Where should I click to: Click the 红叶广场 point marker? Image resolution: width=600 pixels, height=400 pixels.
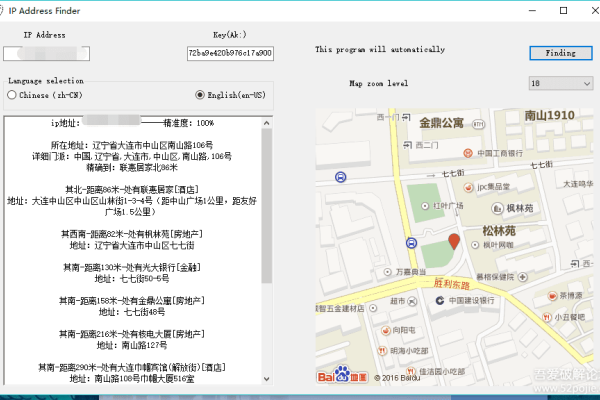[x=425, y=206]
